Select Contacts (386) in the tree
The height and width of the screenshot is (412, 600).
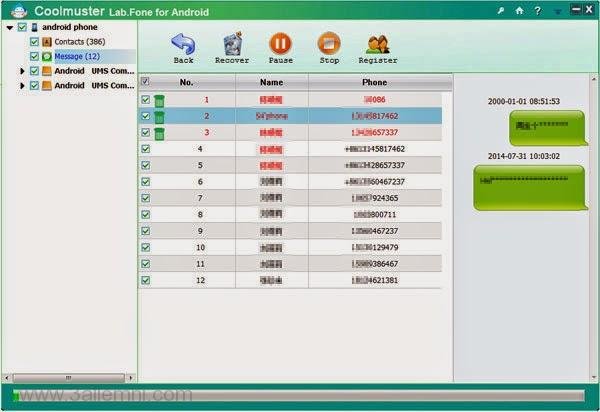[x=78, y=42]
